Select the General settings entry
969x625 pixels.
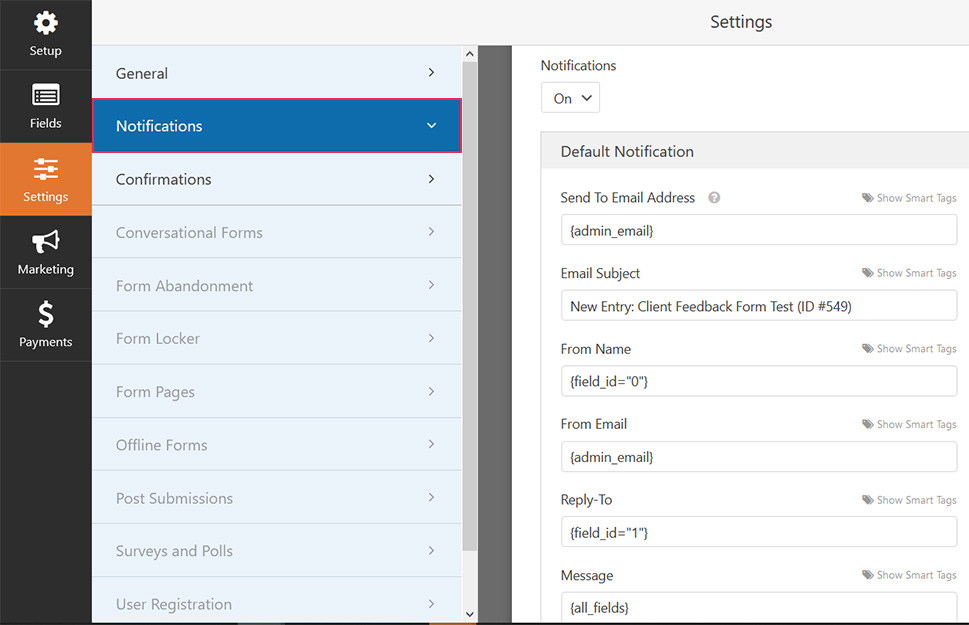[x=276, y=72]
